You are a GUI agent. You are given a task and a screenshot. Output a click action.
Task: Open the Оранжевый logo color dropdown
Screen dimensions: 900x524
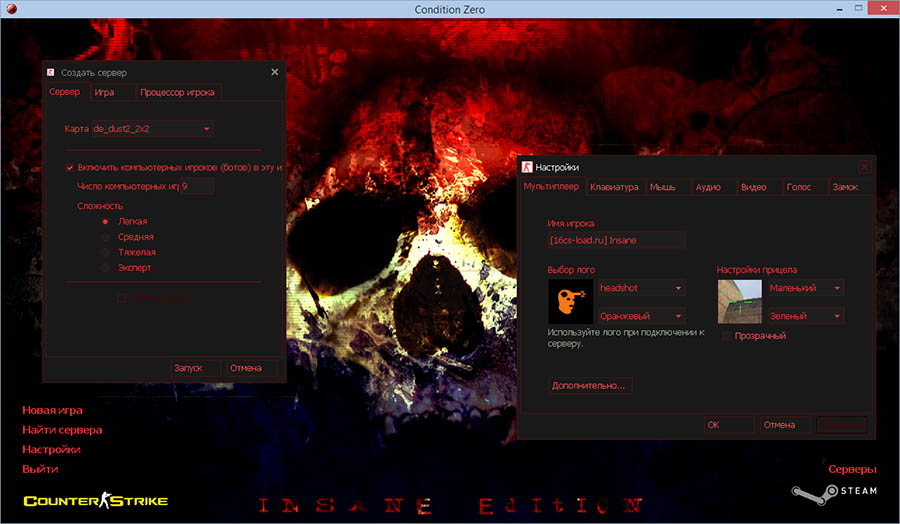(642, 316)
